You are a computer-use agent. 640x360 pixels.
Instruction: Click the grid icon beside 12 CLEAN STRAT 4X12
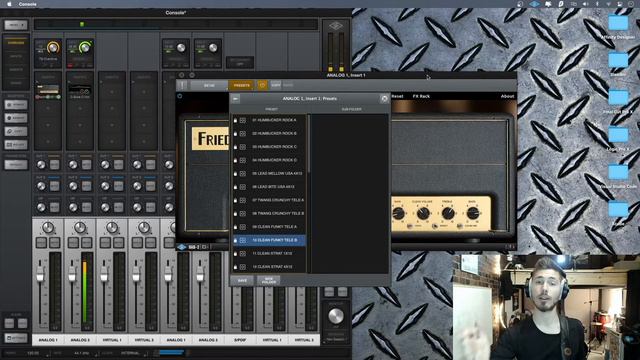243,267
